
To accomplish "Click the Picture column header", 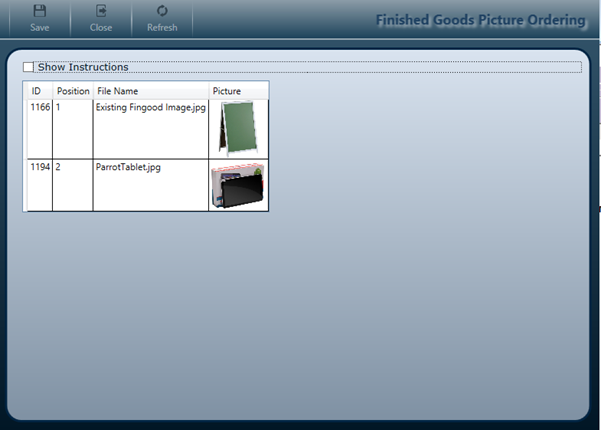I will click(227, 91).
